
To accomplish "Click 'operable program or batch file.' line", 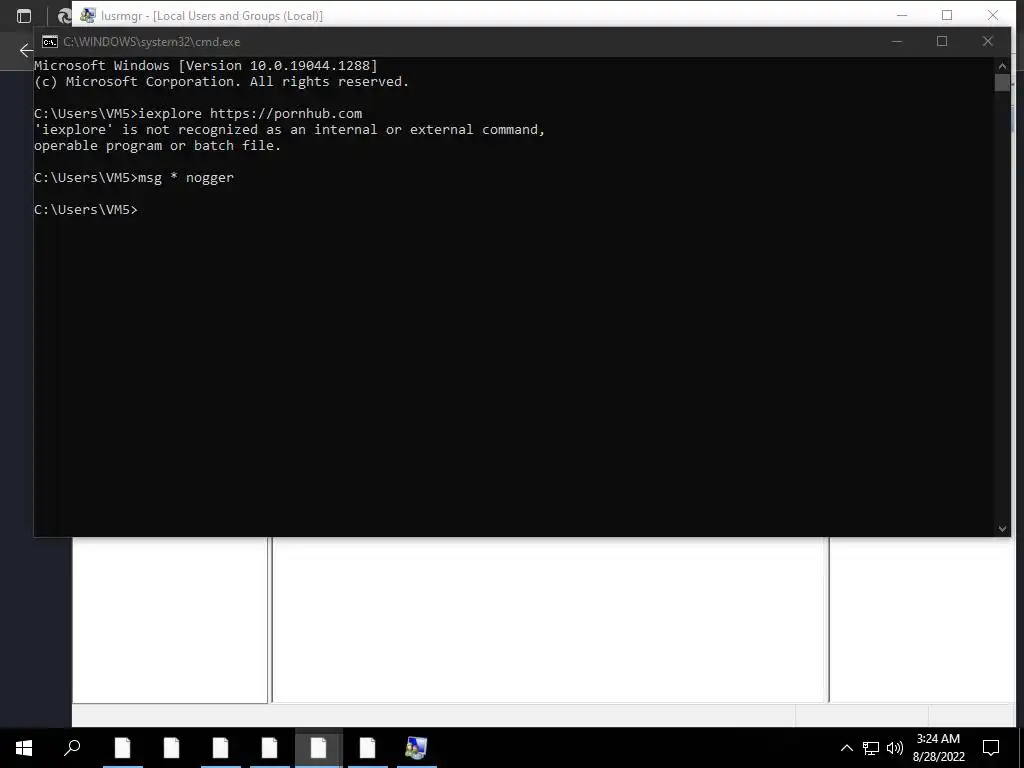I will 157,146.
